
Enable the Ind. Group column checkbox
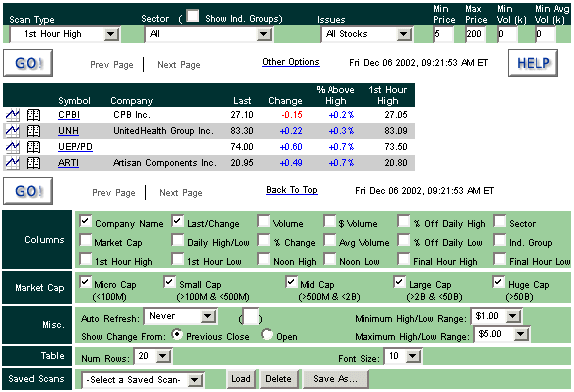click(500, 240)
